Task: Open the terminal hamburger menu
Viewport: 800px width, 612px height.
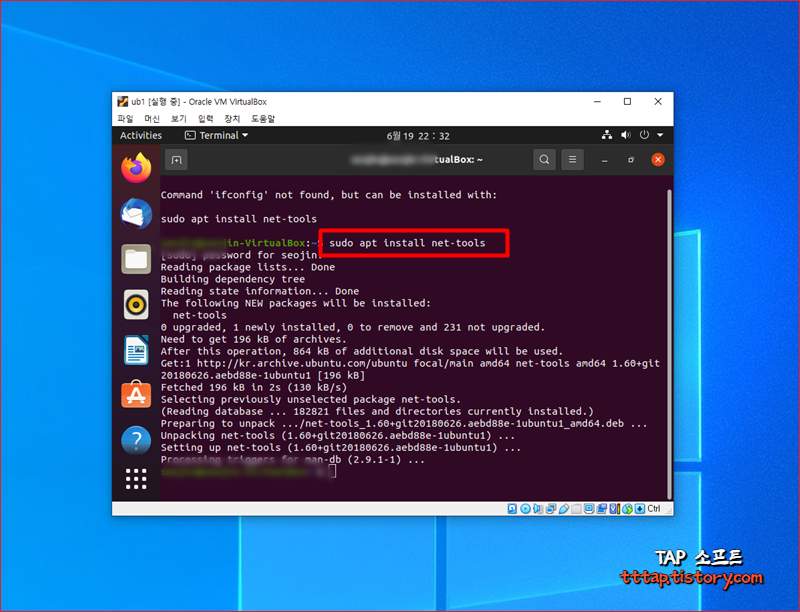Action: (572, 160)
